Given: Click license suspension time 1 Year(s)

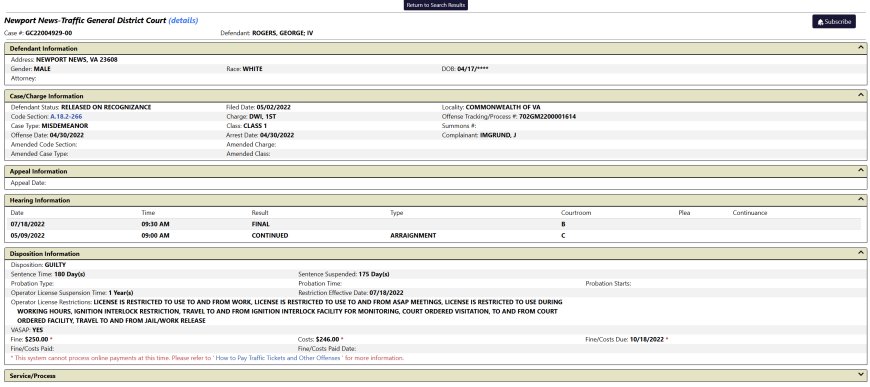Looking at the screenshot, I should (x=121, y=293).
